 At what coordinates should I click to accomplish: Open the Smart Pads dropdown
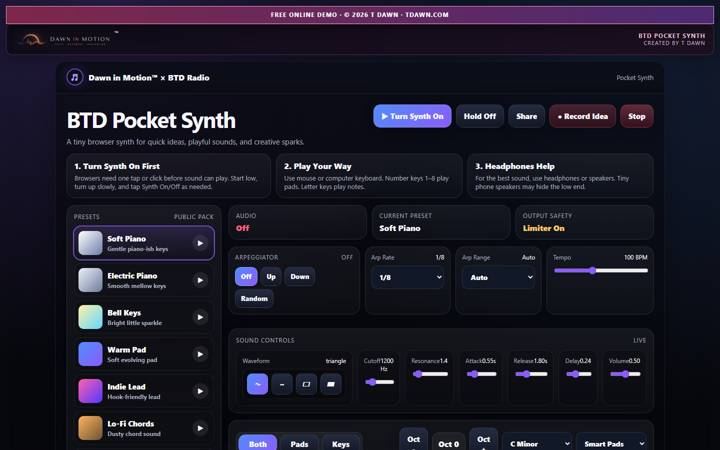tap(612, 444)
